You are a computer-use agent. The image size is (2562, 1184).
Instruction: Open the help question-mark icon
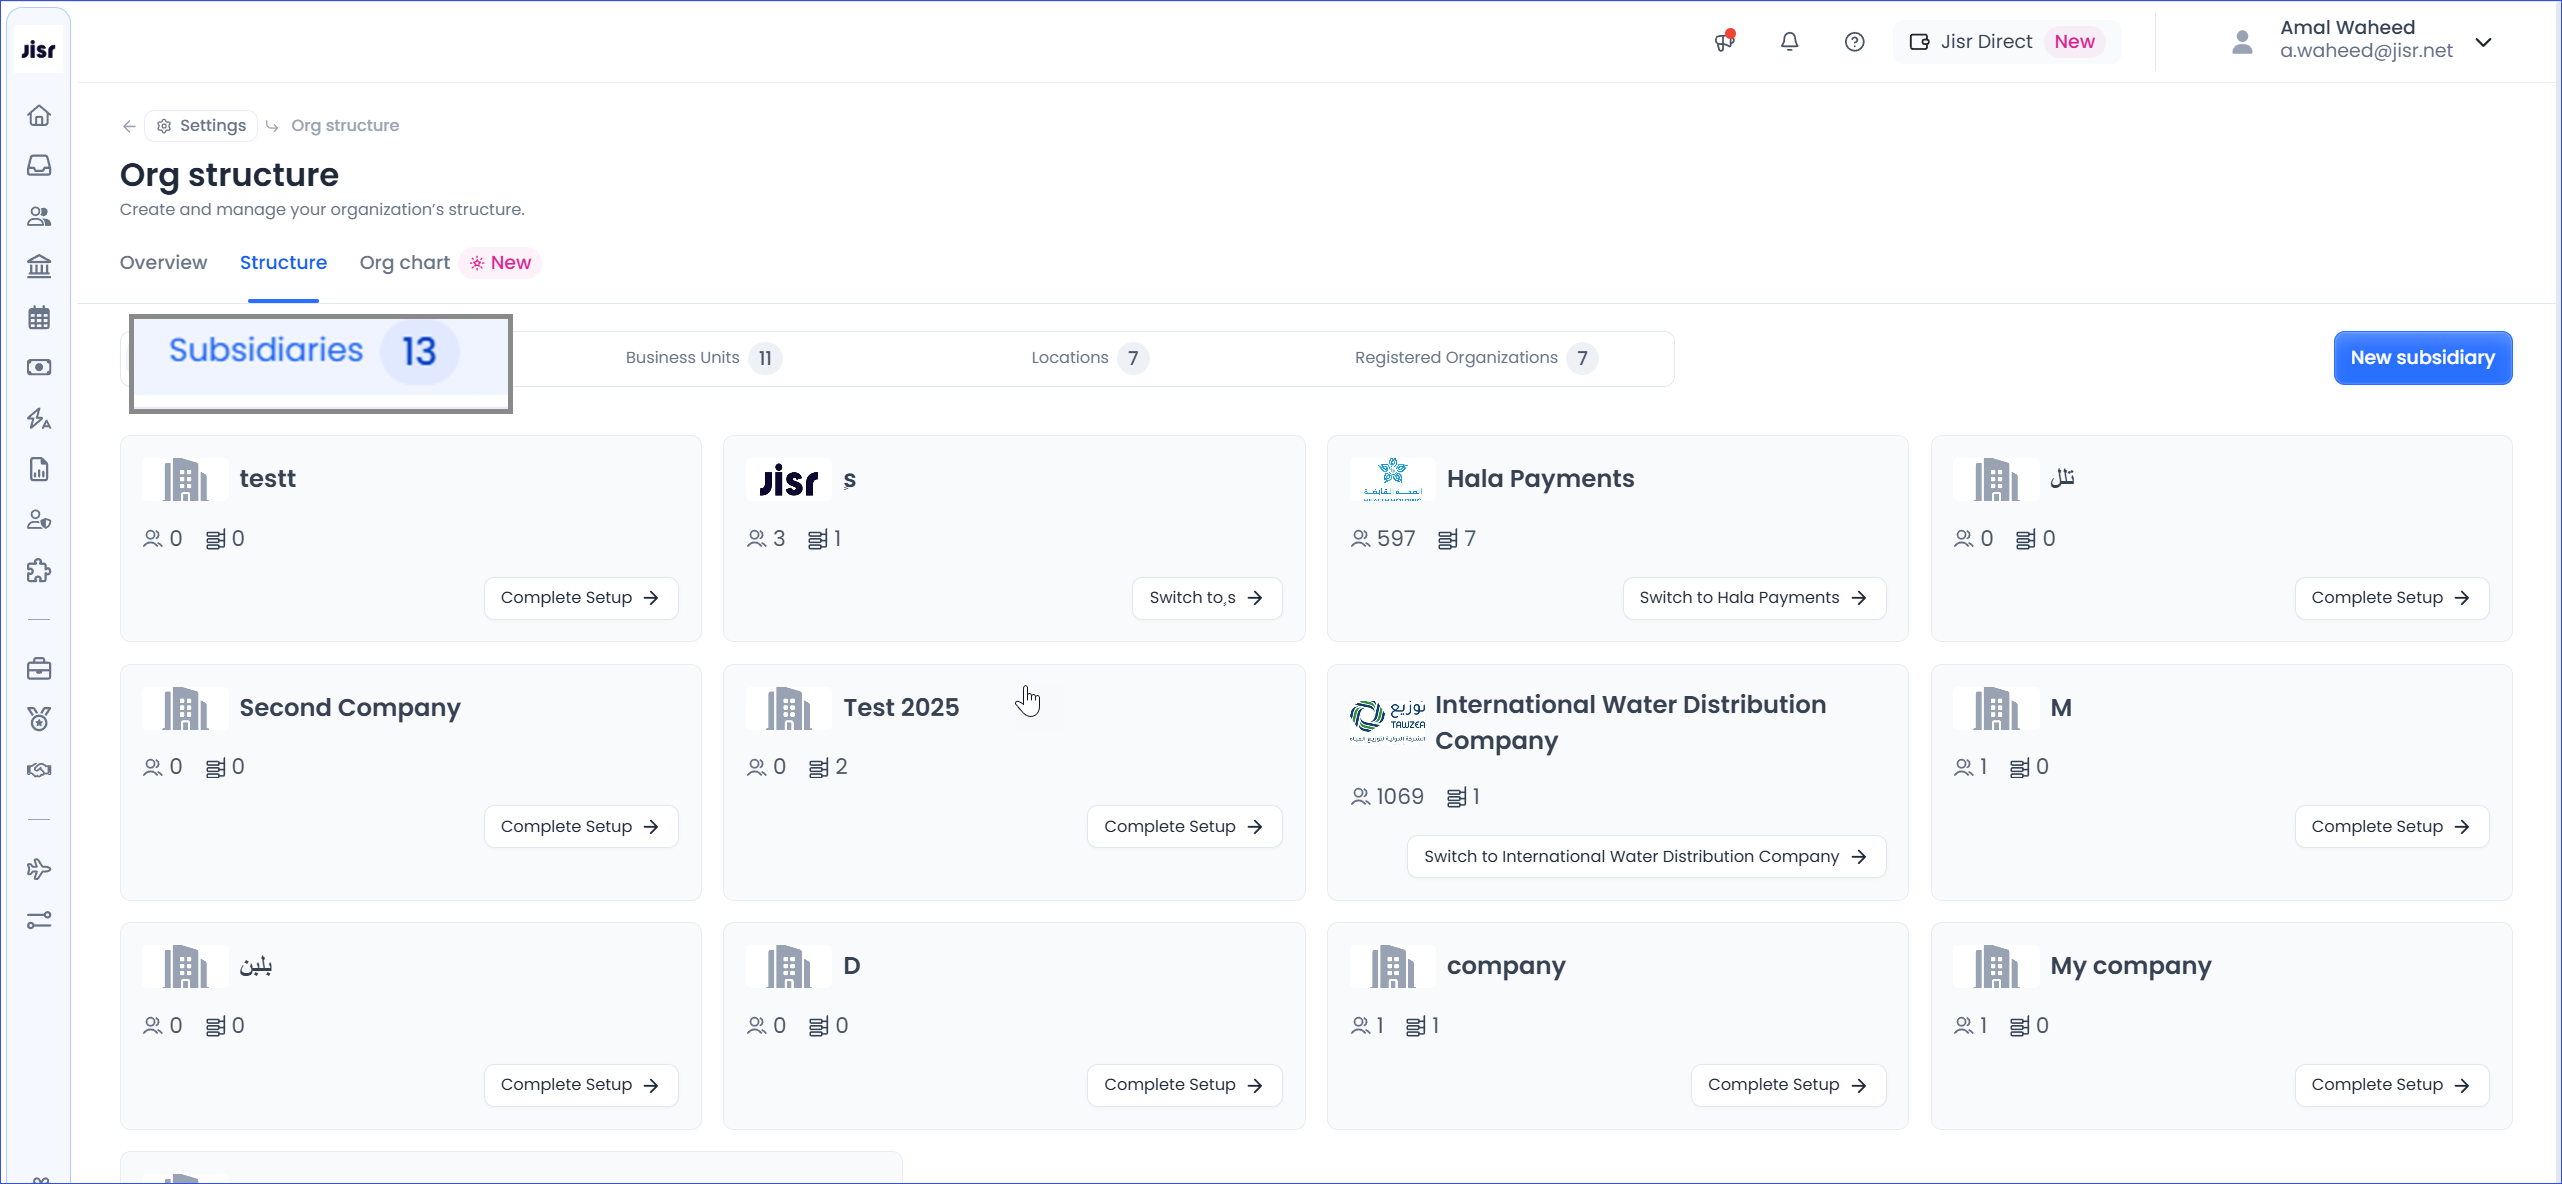point(1854,42)
